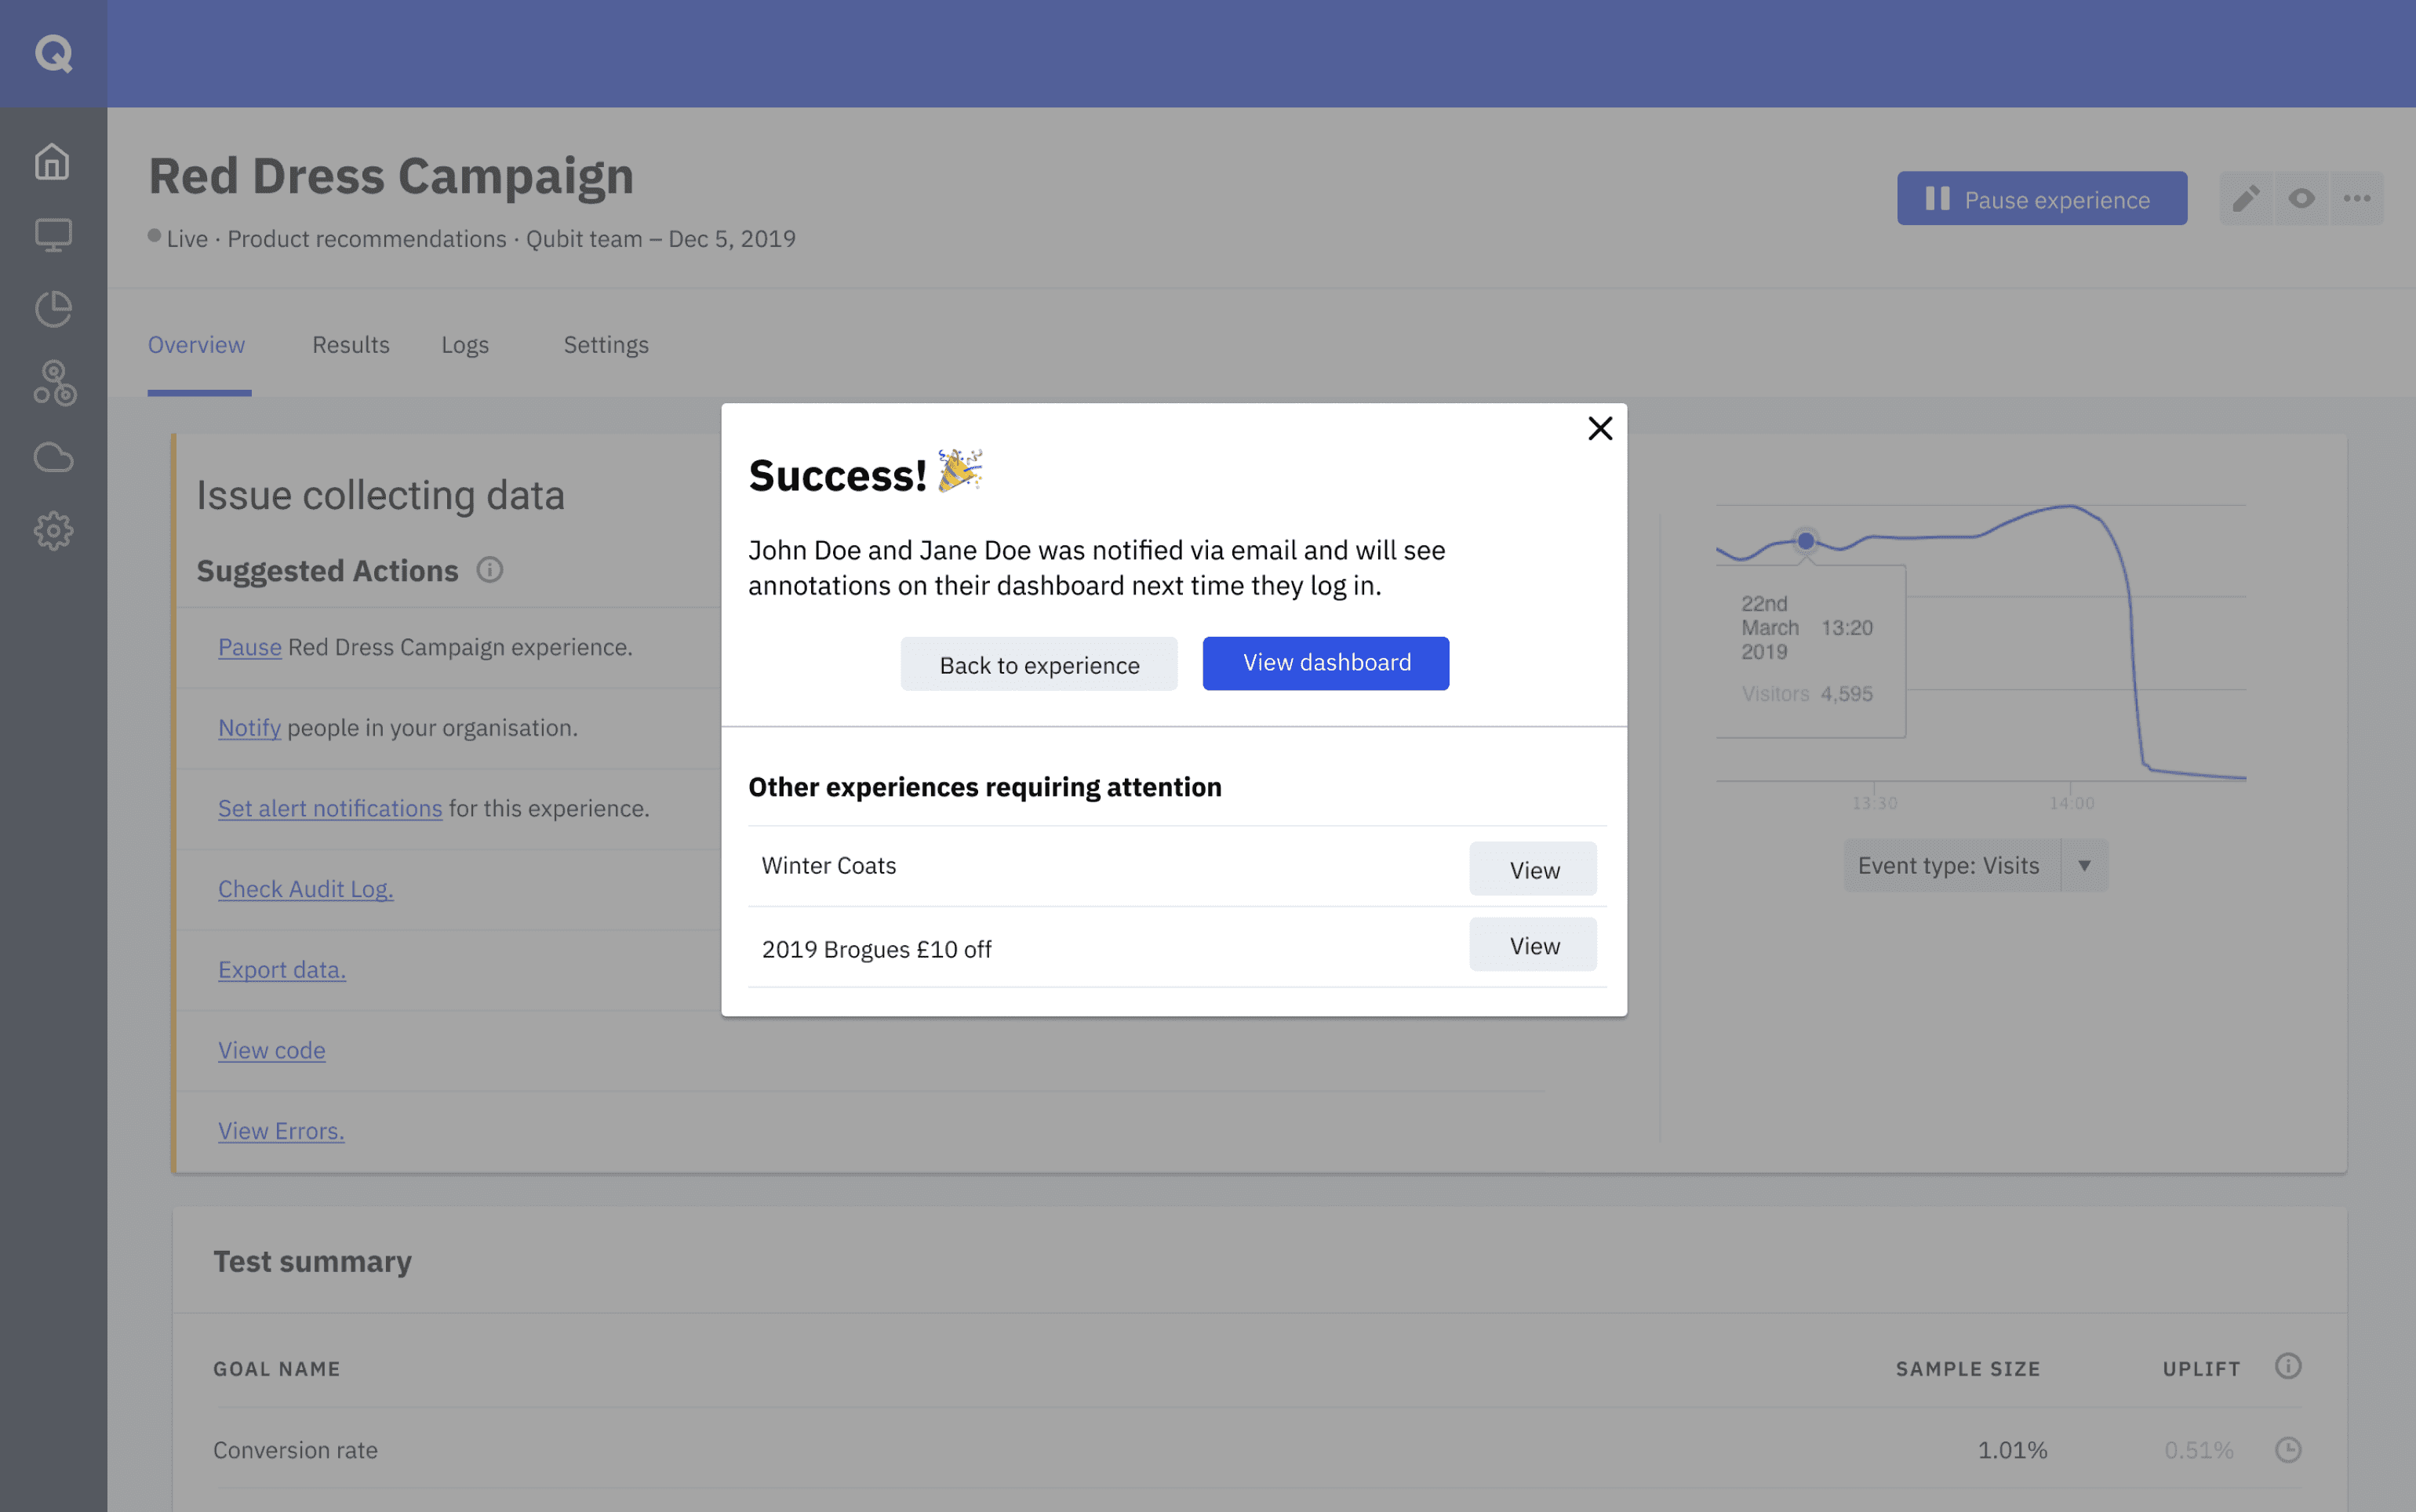The height and width of the screenshot is (1512, 2416).
Task: Open the segments circles icon in sidebar
Action: (x=54, y=383)
